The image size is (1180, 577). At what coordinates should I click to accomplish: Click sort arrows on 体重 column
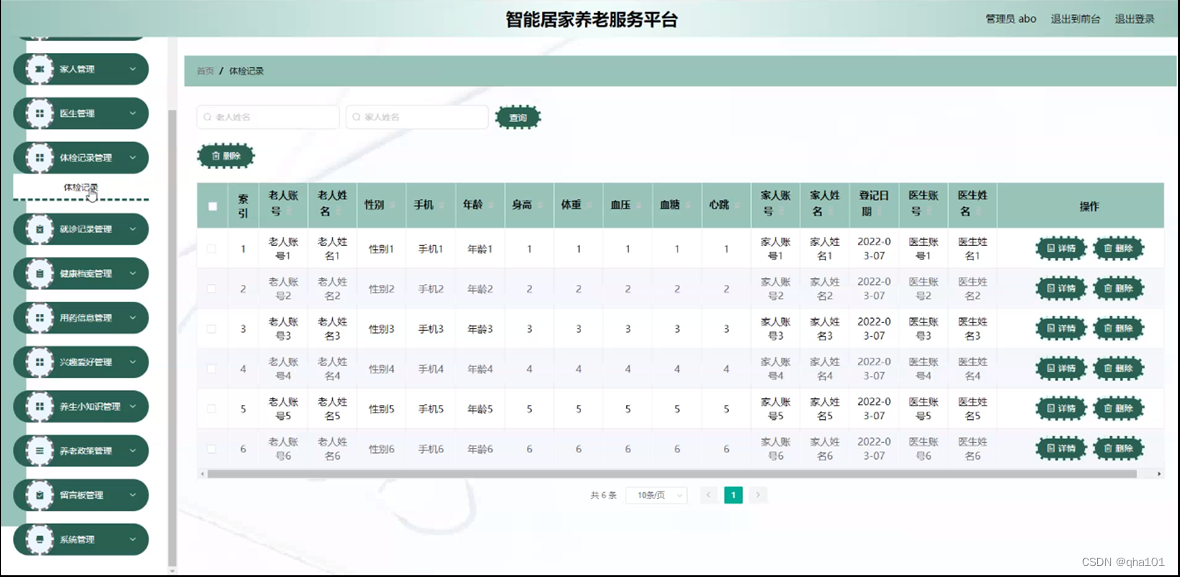pyautogui.click(x=588, y=205)
